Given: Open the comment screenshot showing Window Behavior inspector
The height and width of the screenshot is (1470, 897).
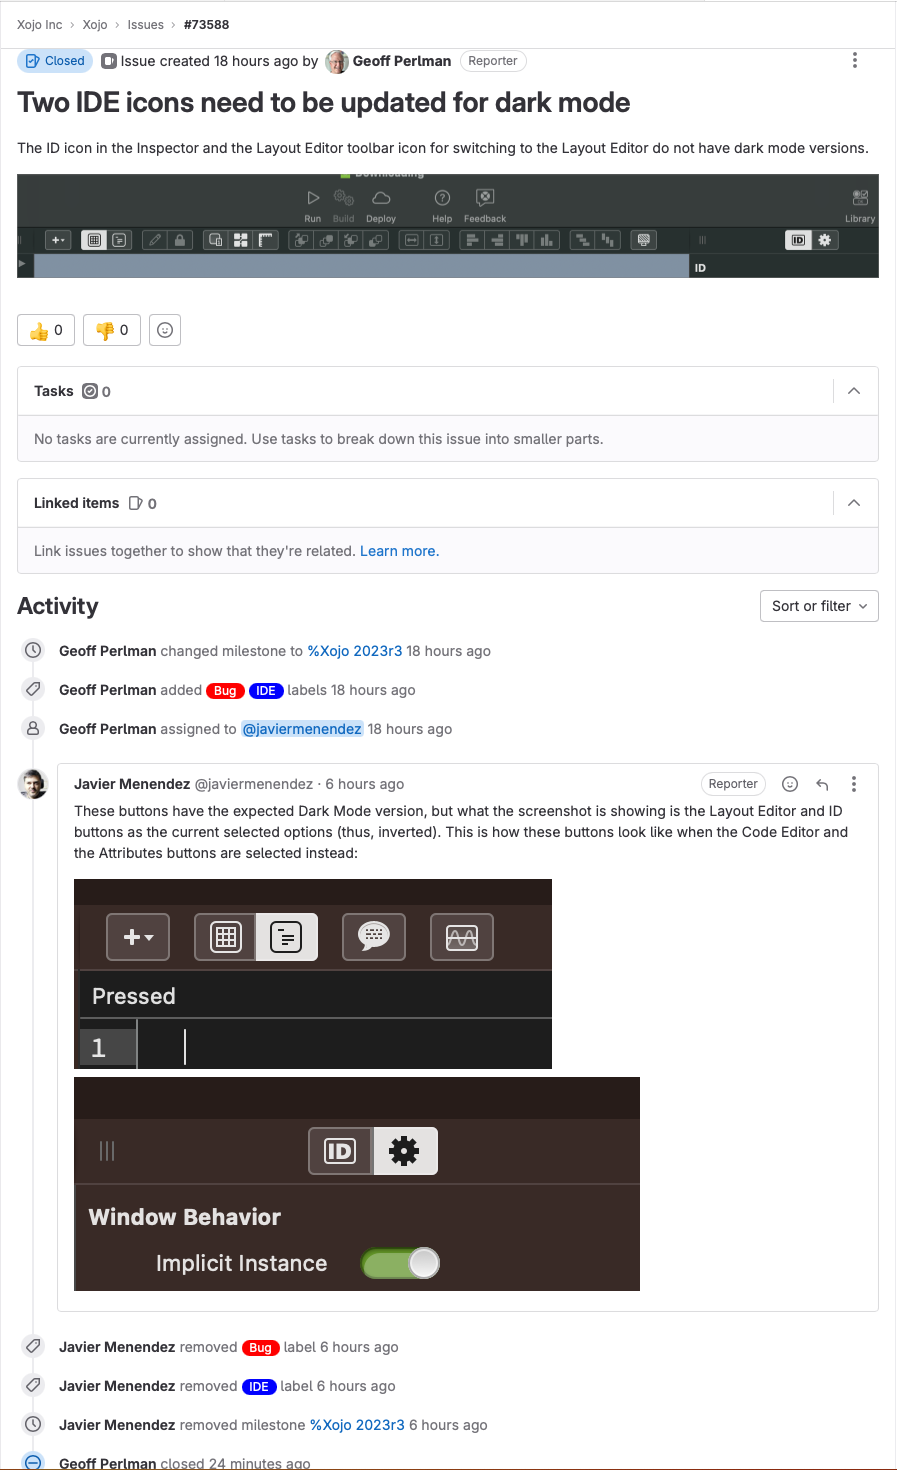Looking at the screenshot, I should point(357,1184).
